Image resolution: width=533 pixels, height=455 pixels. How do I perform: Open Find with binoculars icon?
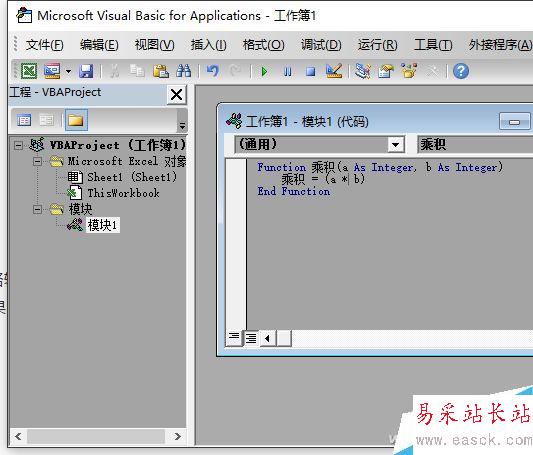coord(184,71)
